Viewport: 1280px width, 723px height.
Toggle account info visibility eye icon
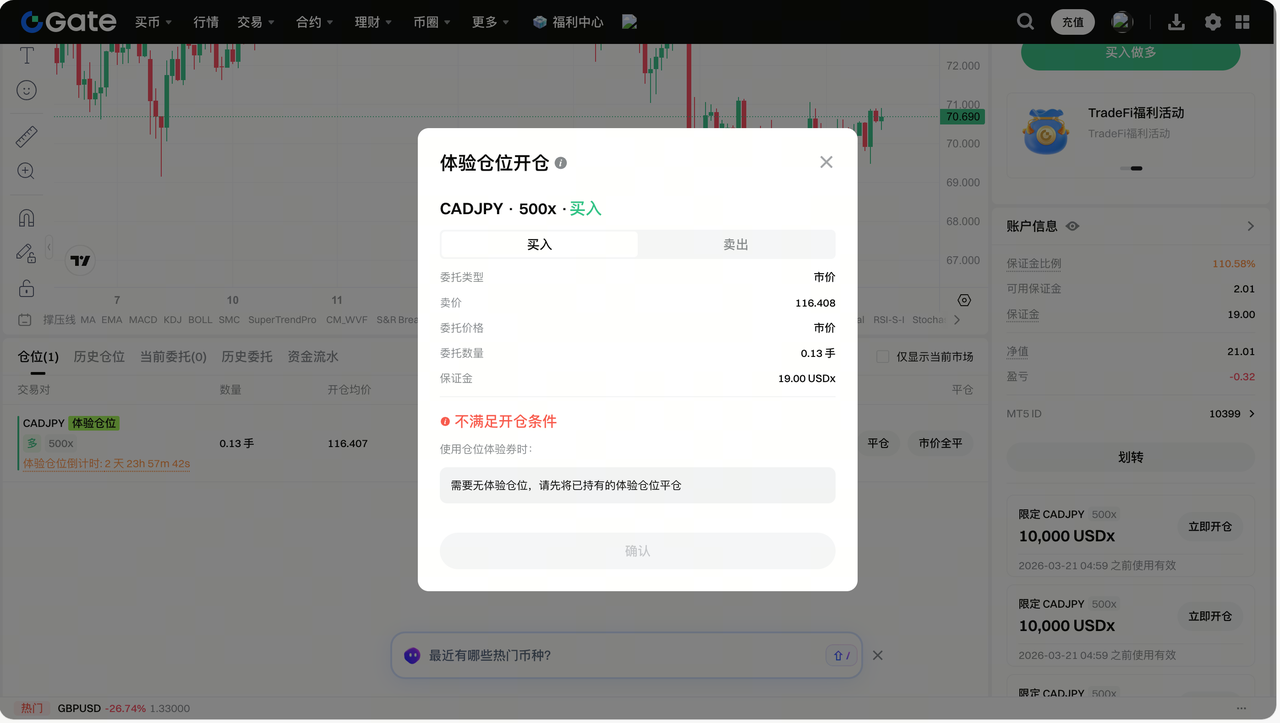click(1073, 227)
